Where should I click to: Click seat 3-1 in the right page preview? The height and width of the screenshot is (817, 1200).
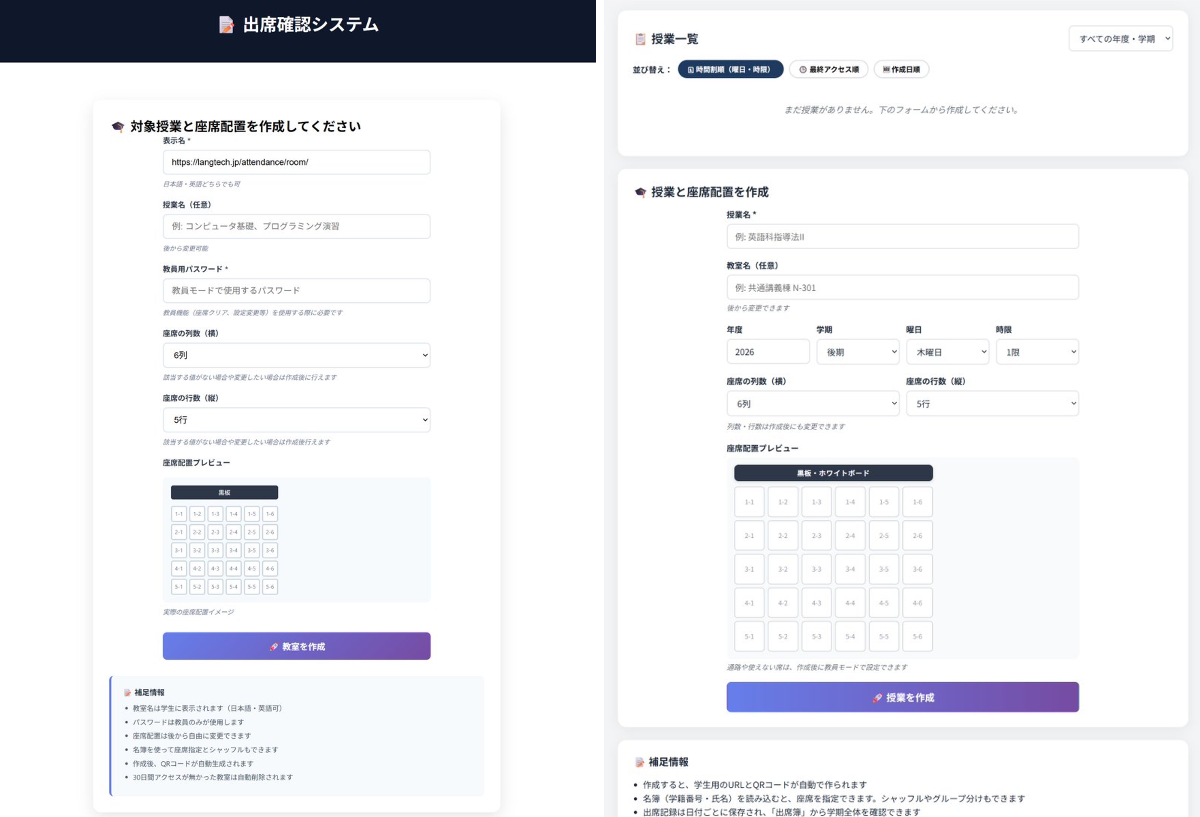[749, 570]
